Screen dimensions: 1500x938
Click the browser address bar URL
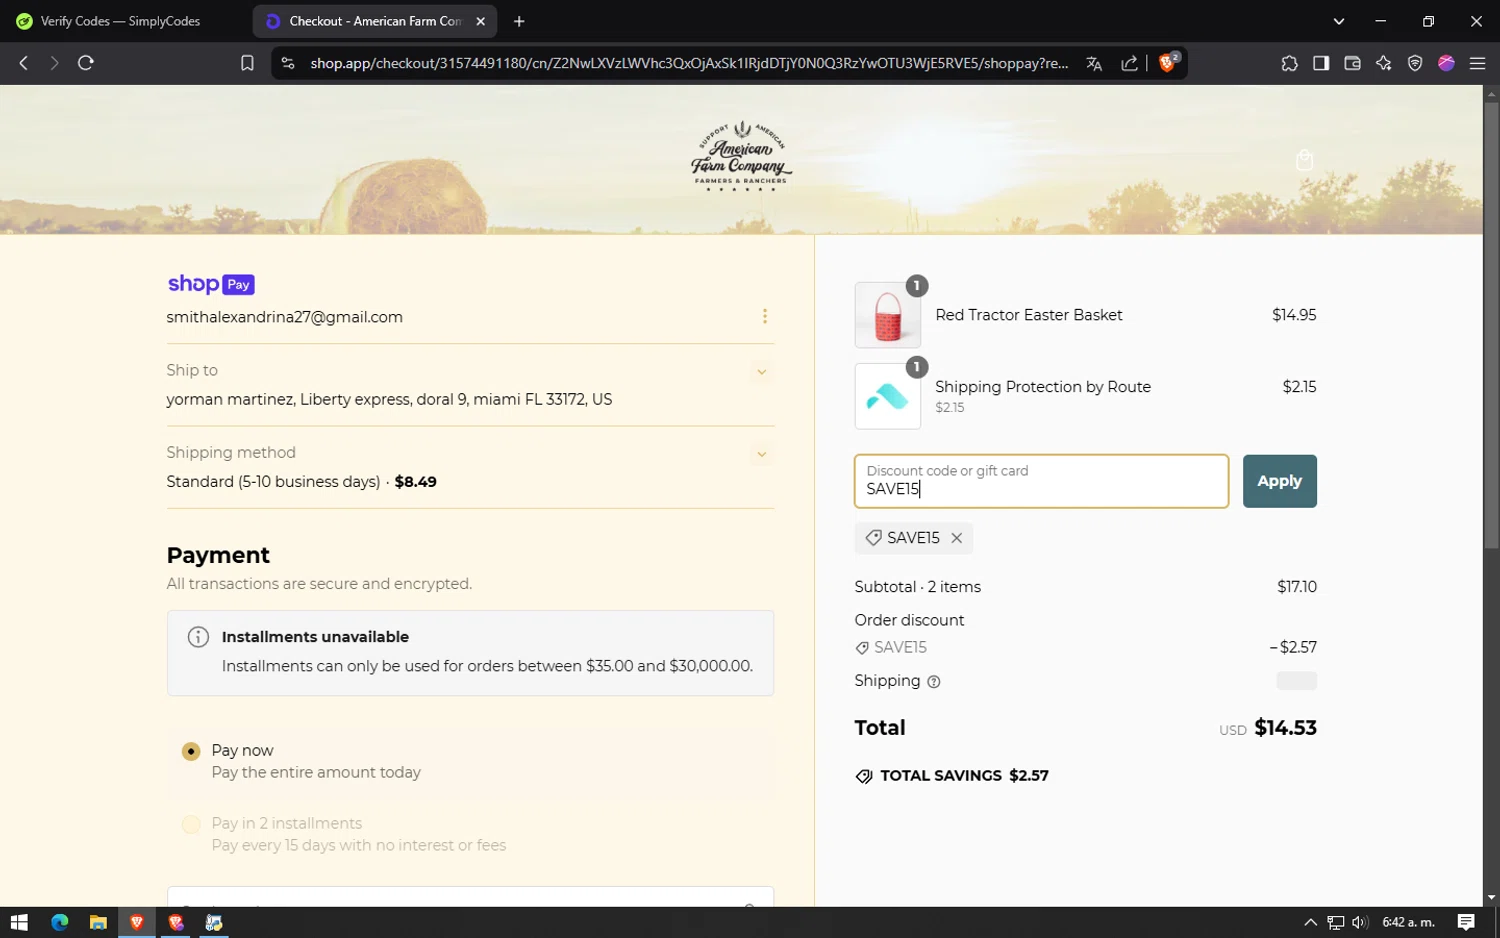click(x=688, y=63)
